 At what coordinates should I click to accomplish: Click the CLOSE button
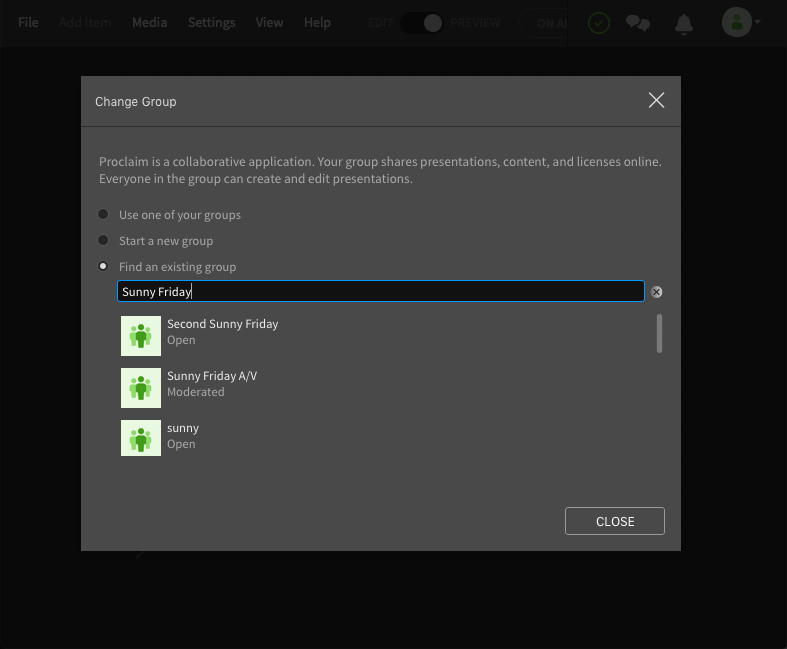pyautogui.click(x=615, y=521)
